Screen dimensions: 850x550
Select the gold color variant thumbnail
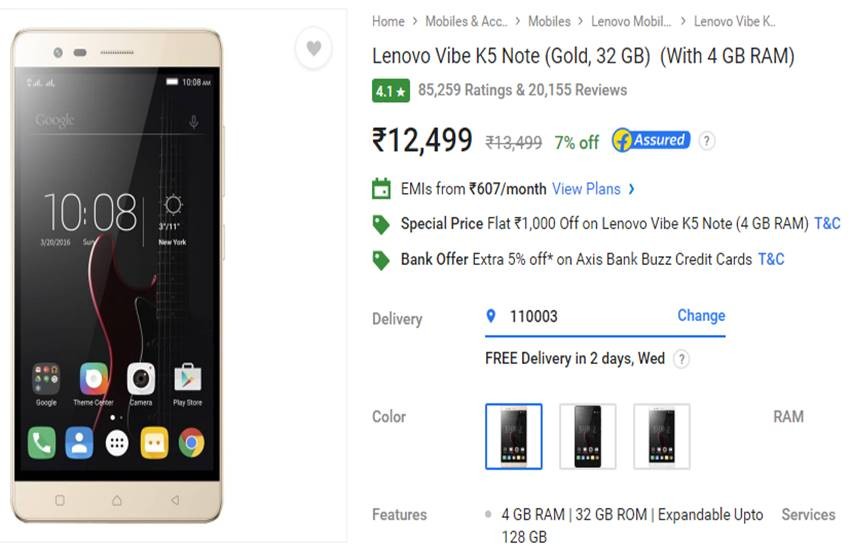coord(513,436)
